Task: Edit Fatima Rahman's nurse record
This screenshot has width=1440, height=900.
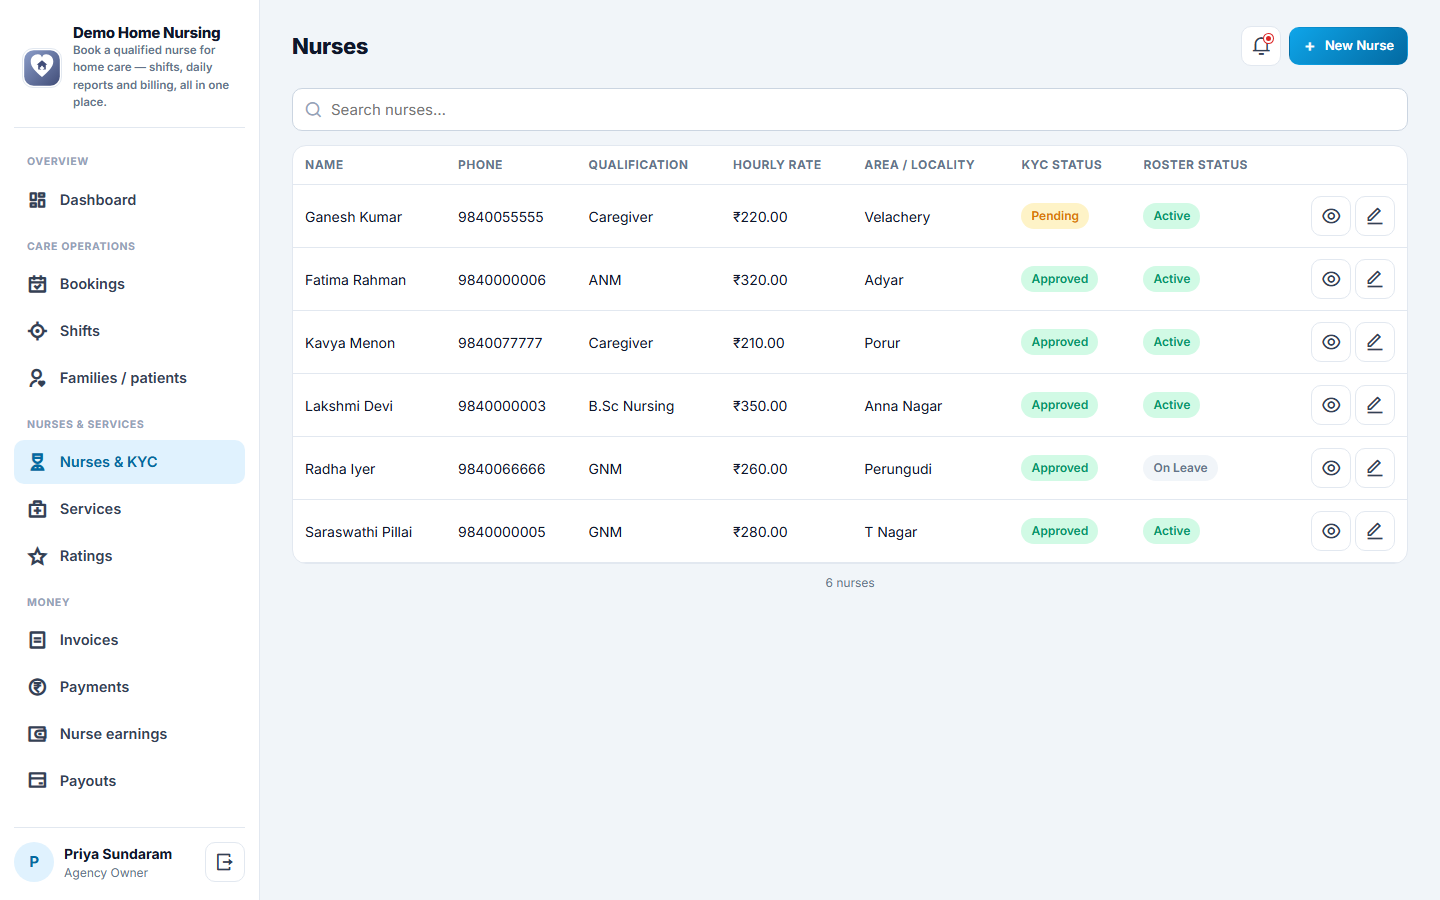Action: pos(1375,279)
